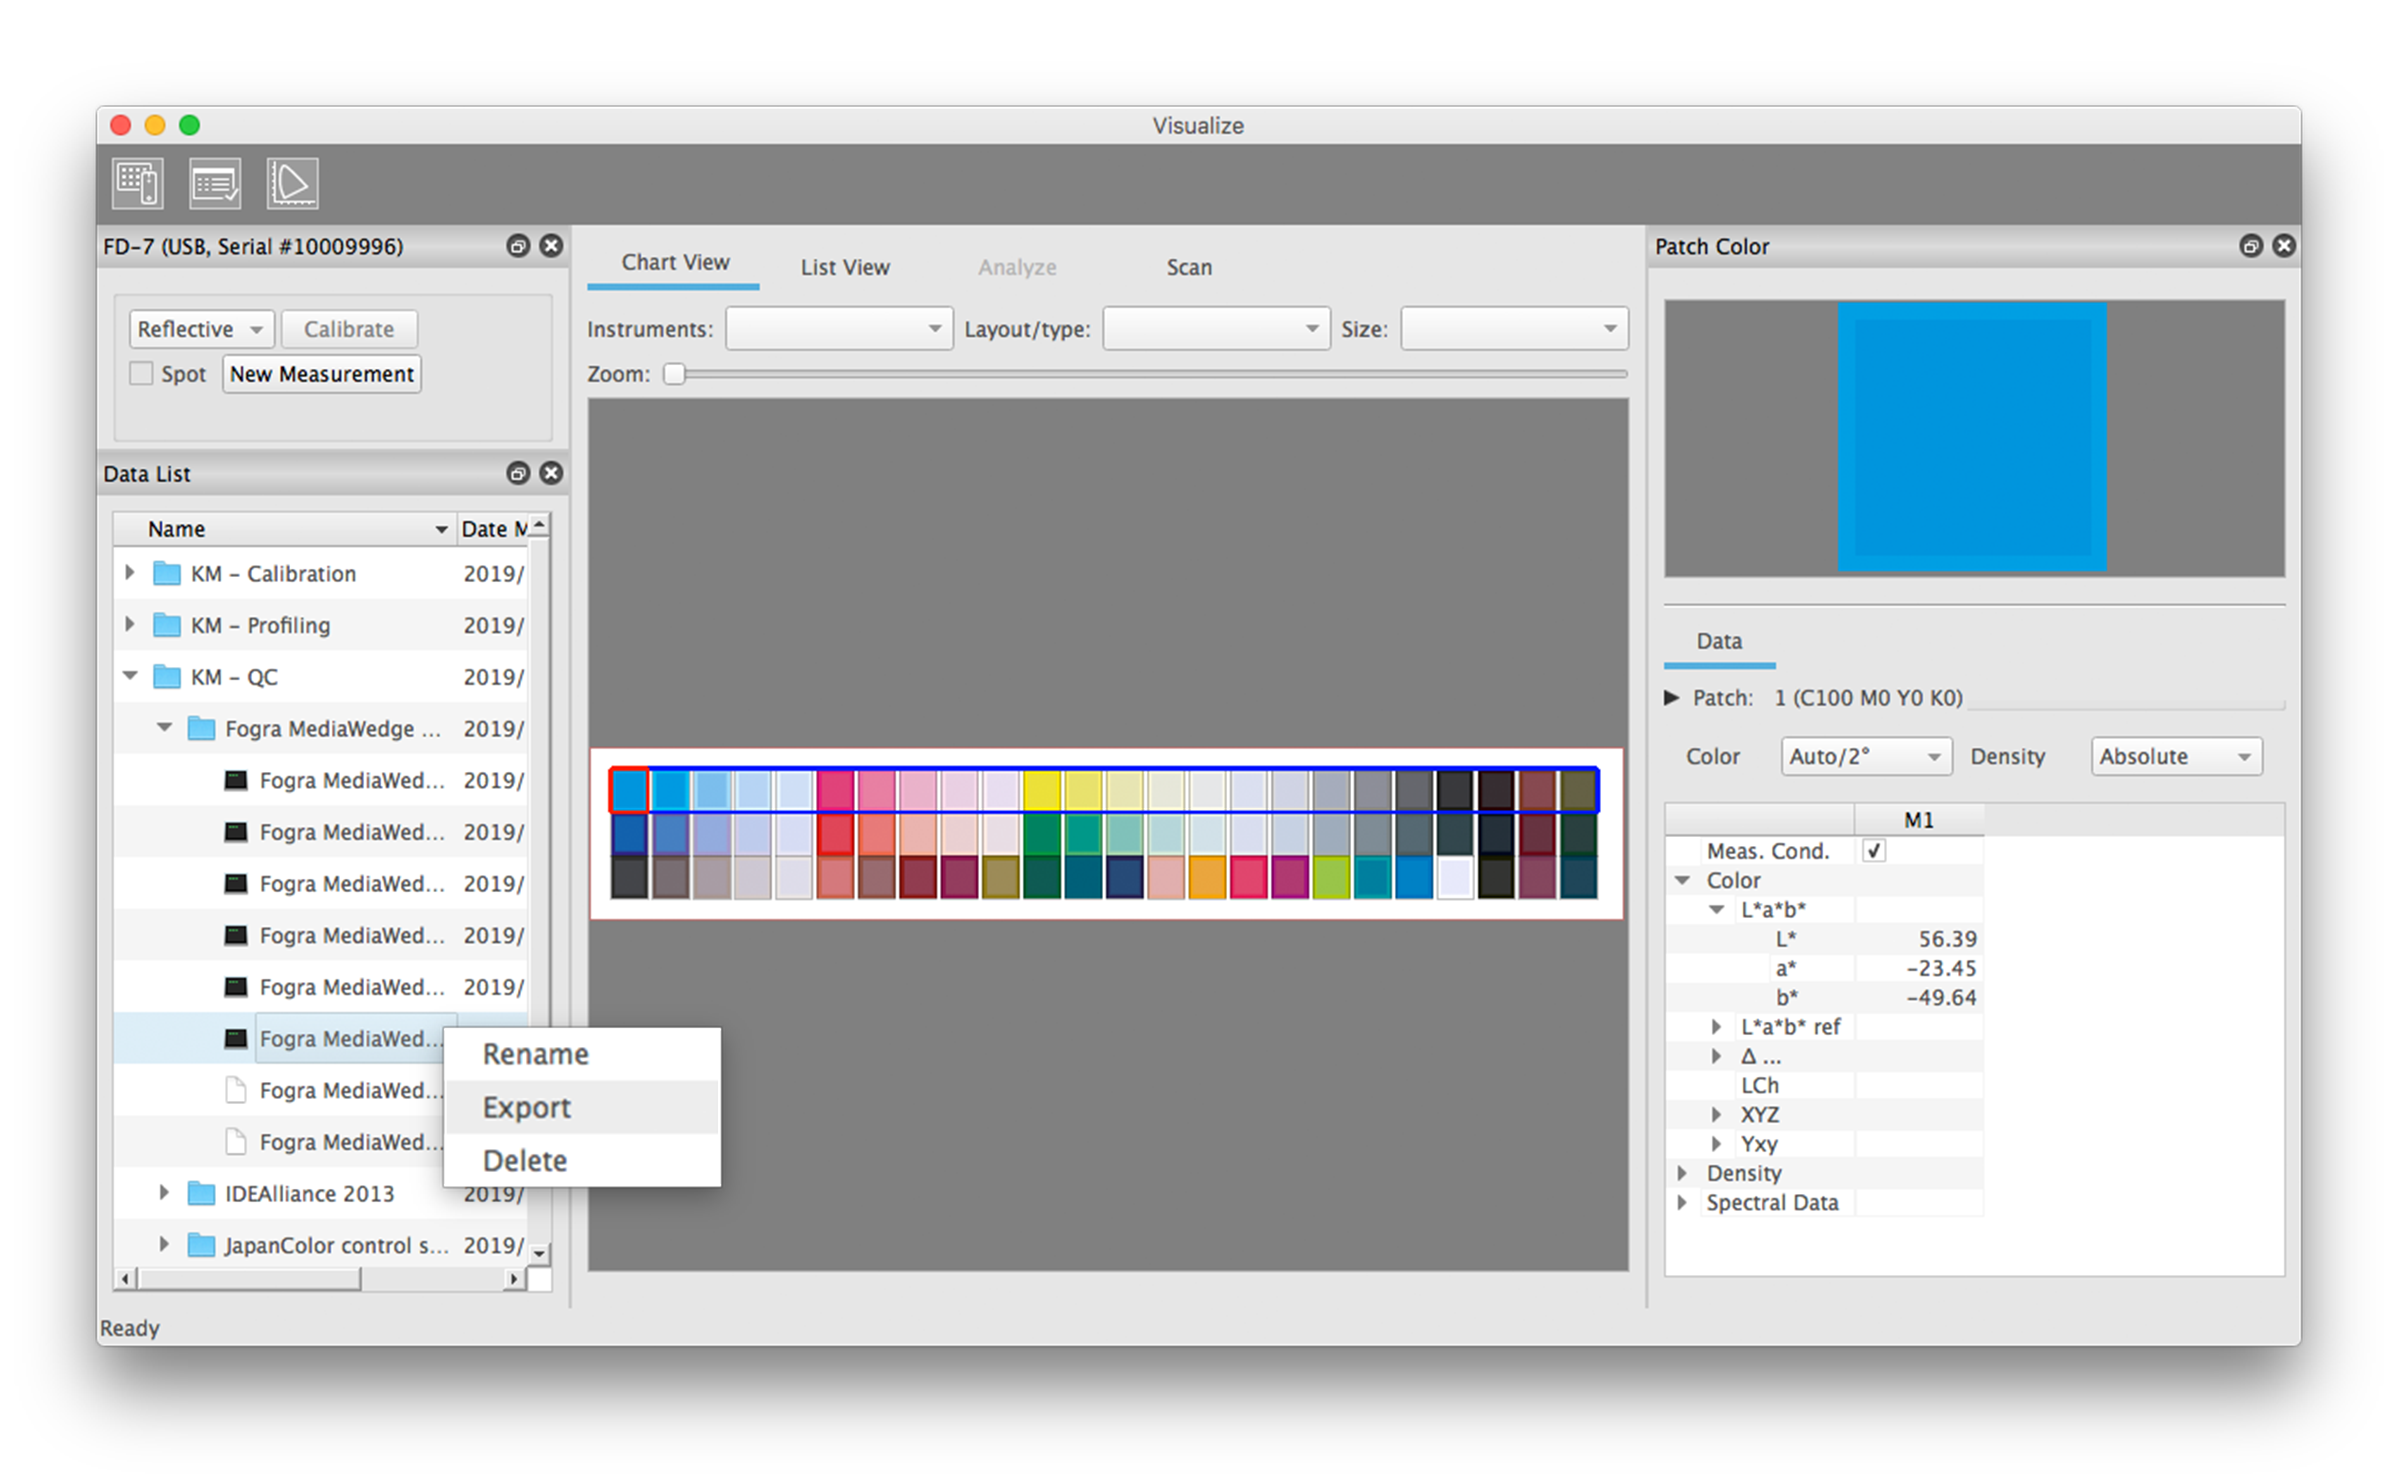Expand the KM - Calibration folder

coord(130,573)
